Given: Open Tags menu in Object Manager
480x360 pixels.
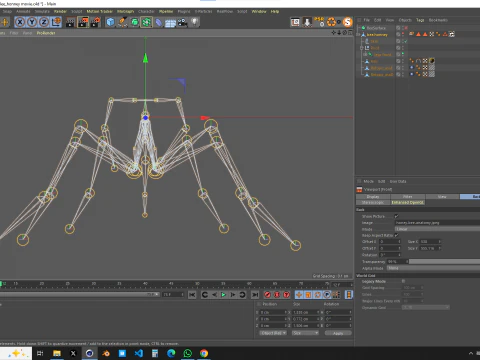Looking at the screenshot, I should pos(420,20).
